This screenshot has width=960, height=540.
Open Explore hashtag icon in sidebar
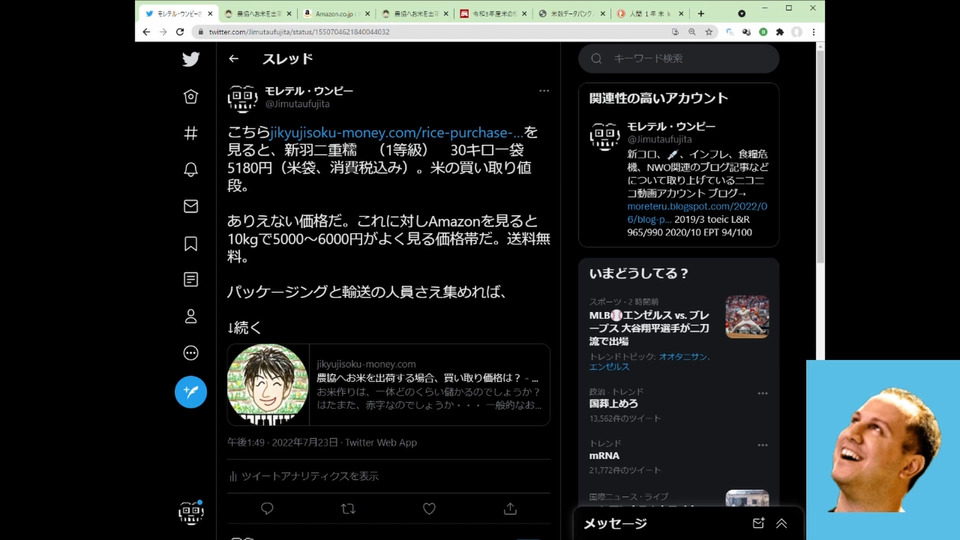point(191,133)
